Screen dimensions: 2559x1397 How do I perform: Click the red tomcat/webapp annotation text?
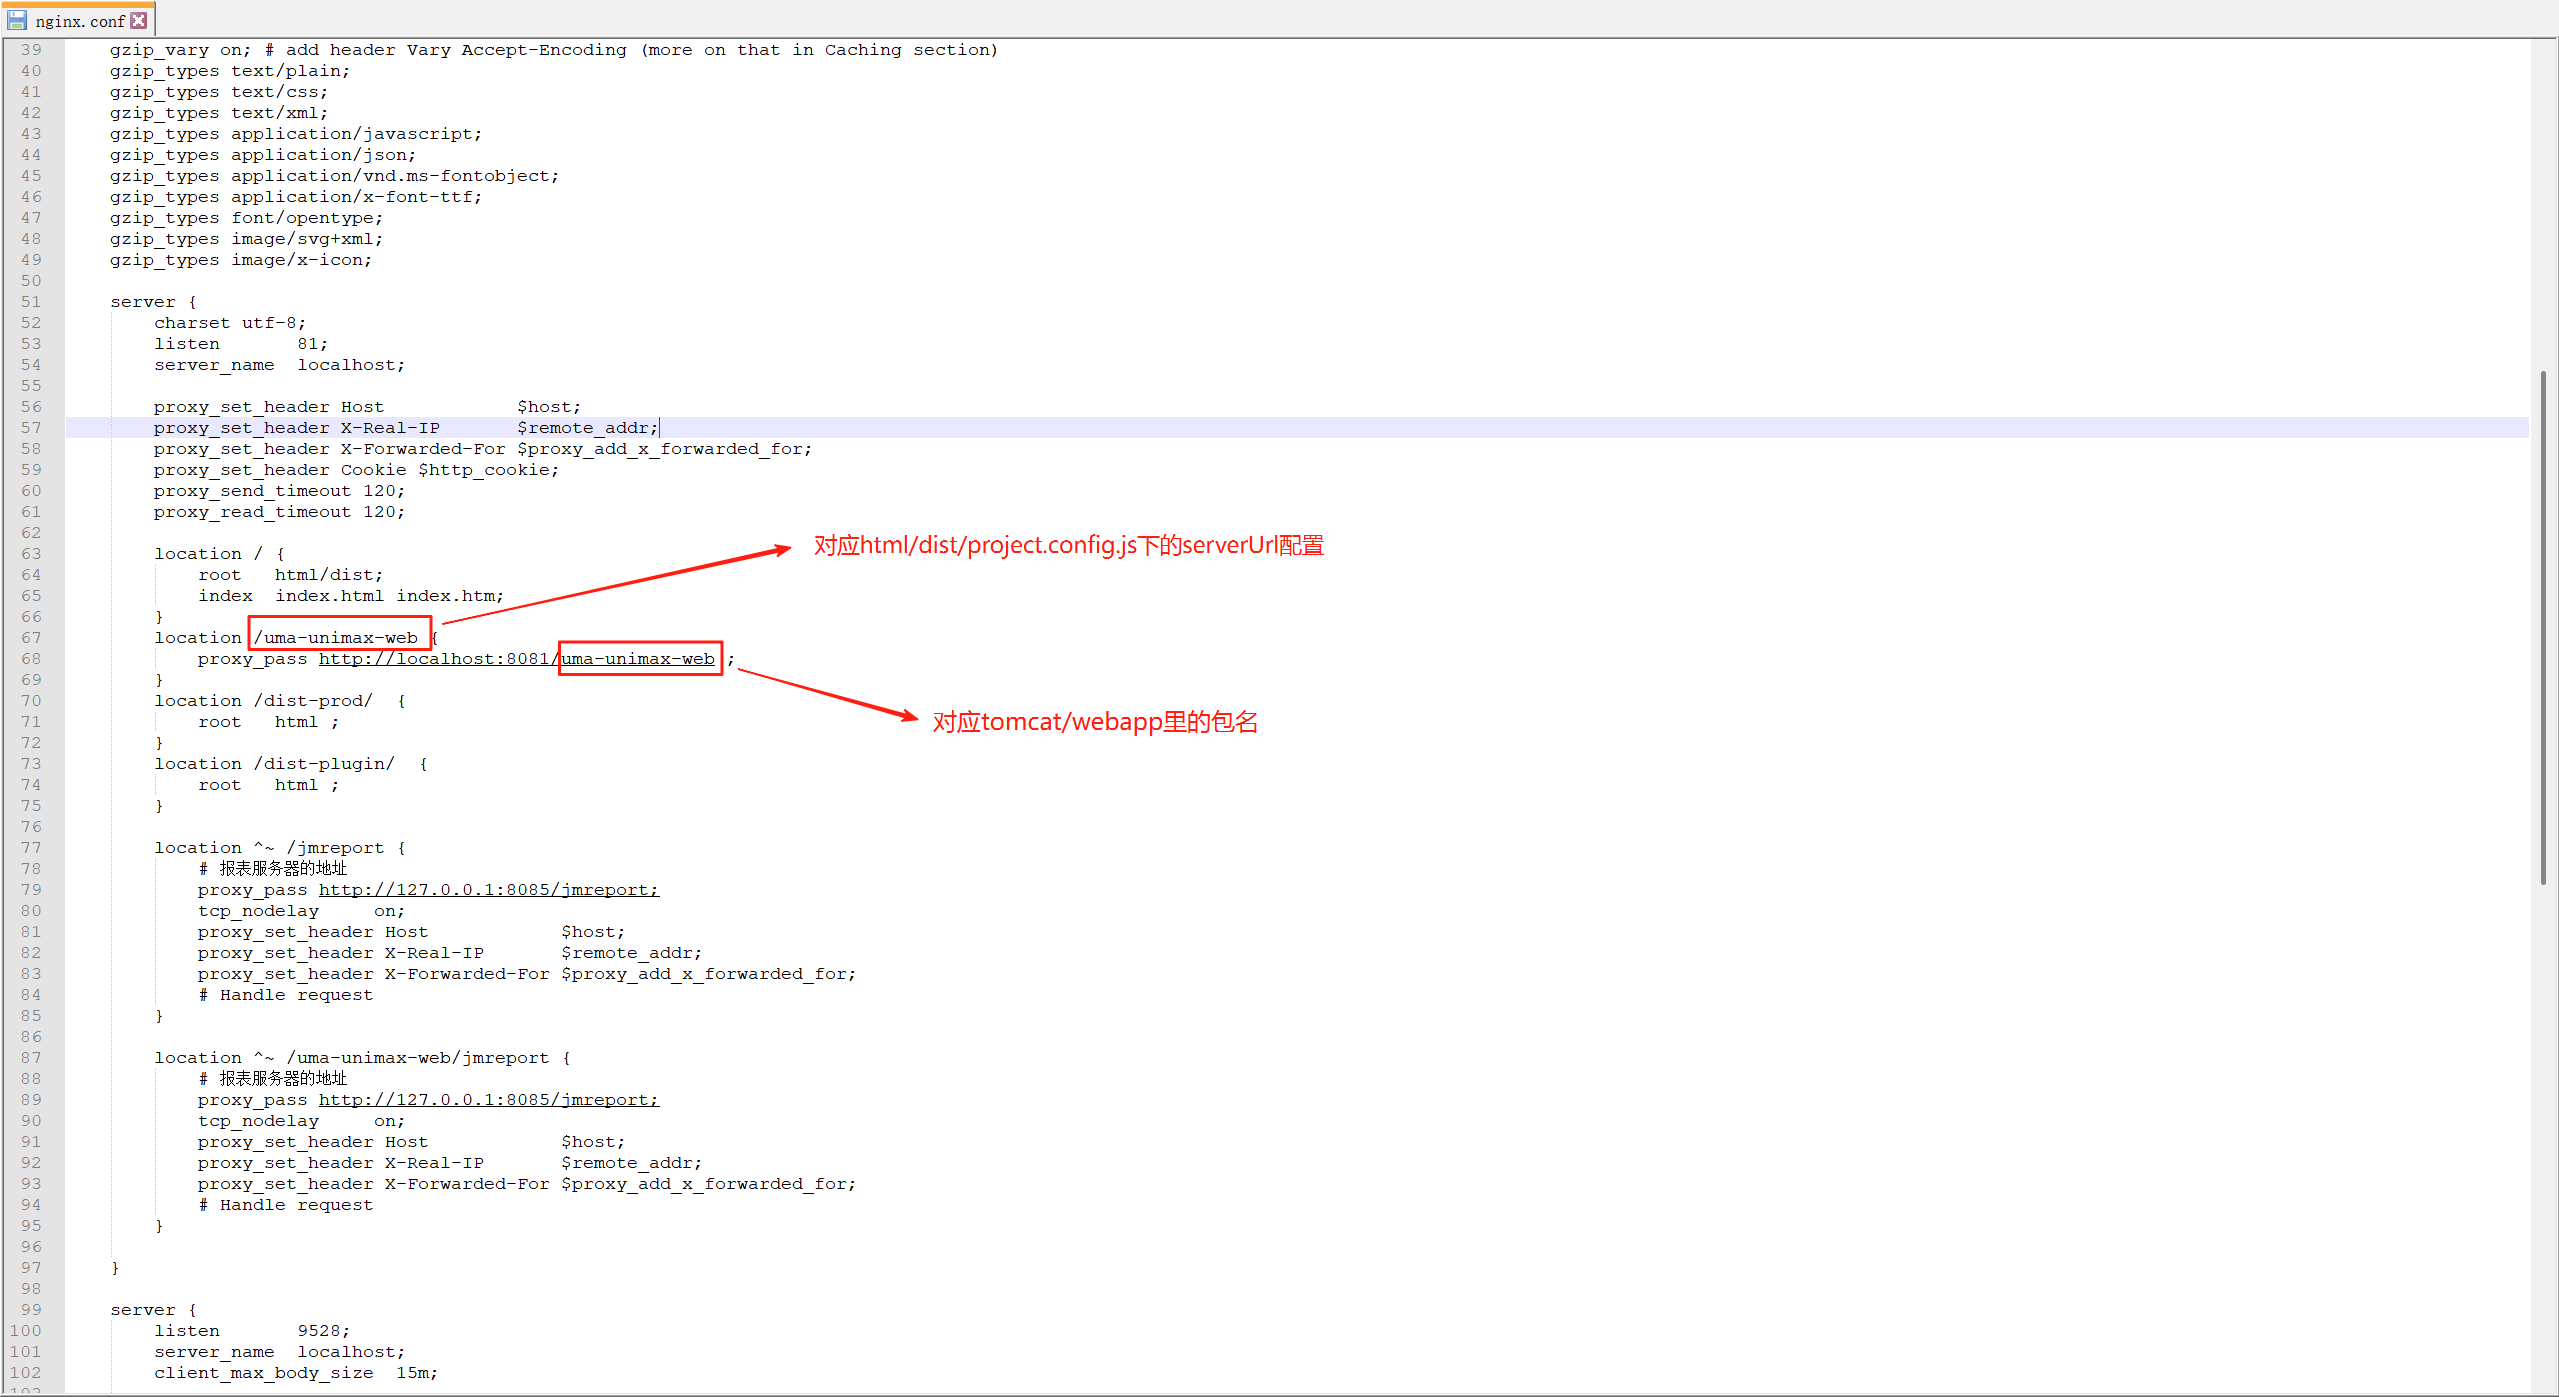pos(1094,722)
